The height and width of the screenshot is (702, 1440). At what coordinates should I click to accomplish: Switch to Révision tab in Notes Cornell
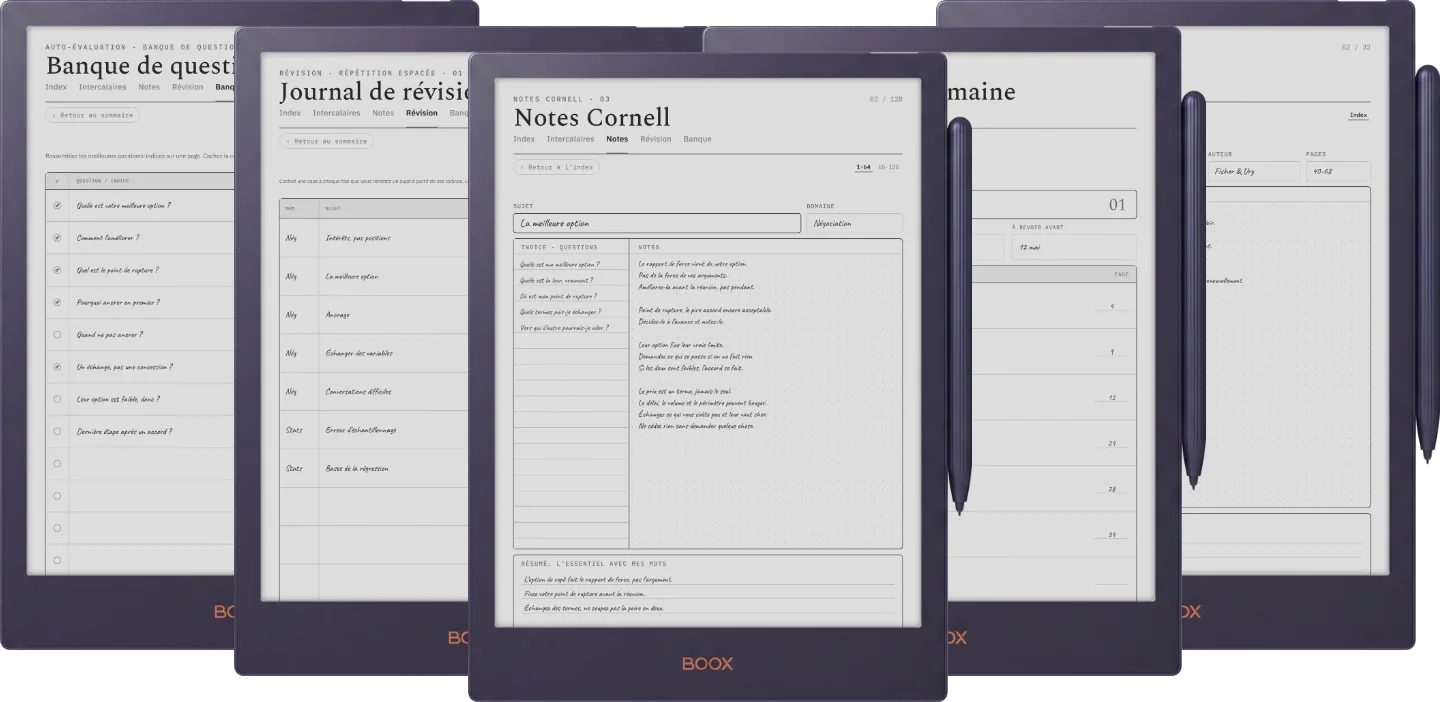(x=656, y=139)
